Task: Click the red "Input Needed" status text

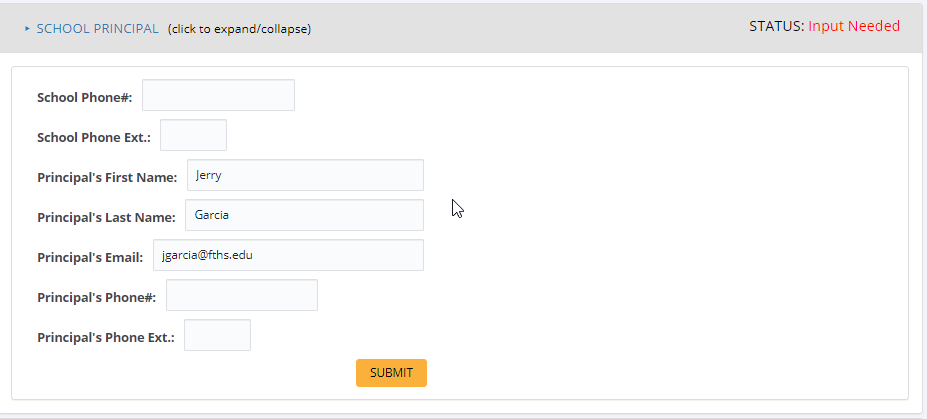Action: point(854,26)
